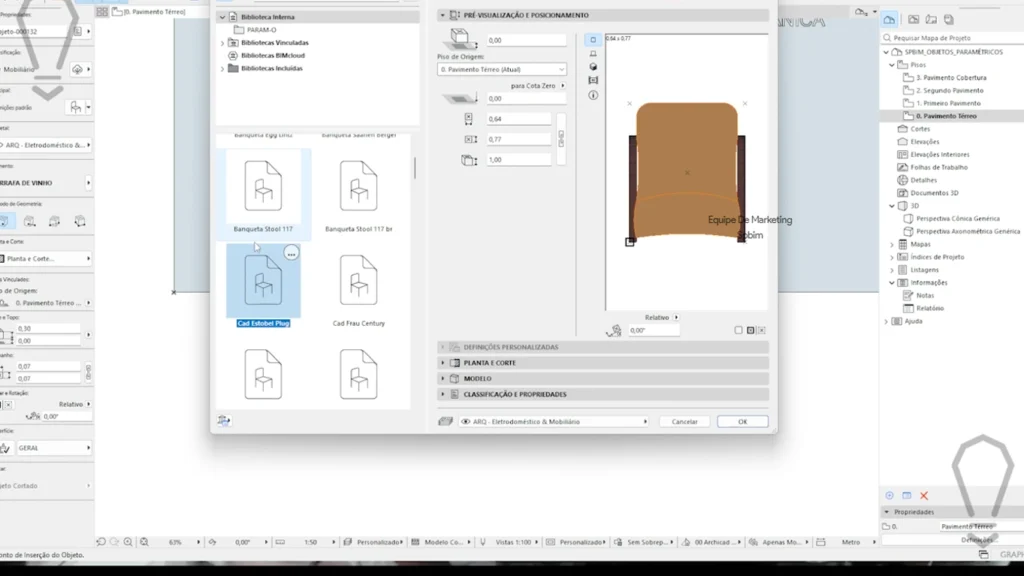The image size is (1024, 576).
Task: Click the red delete icon in navigator
Action: [924, 496]
